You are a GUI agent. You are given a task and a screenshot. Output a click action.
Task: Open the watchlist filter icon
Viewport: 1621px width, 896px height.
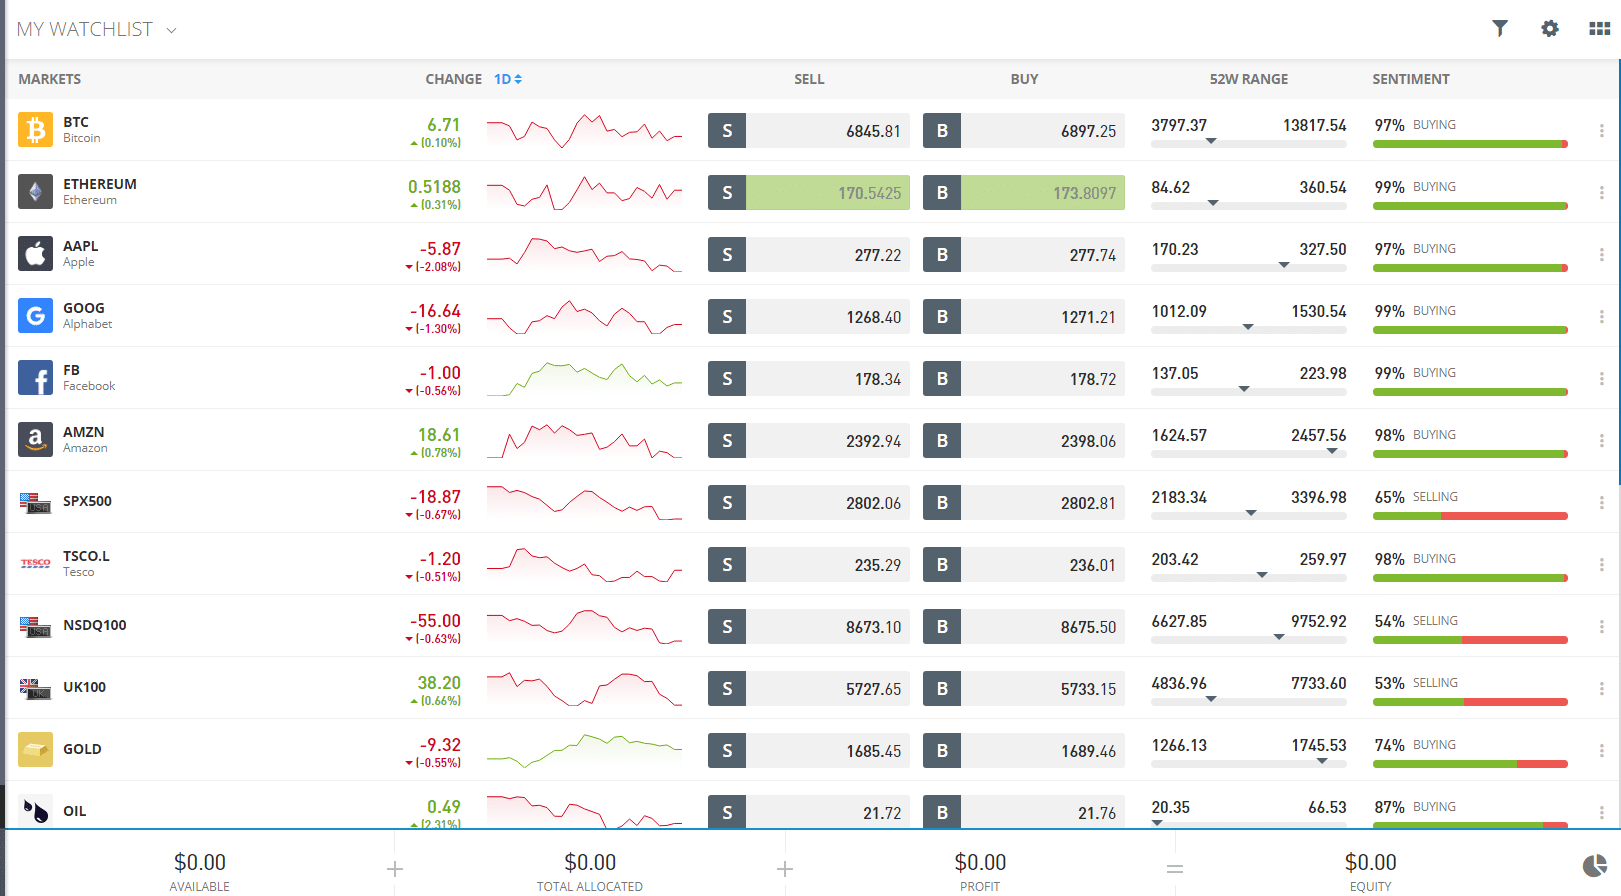(1500, 29)
